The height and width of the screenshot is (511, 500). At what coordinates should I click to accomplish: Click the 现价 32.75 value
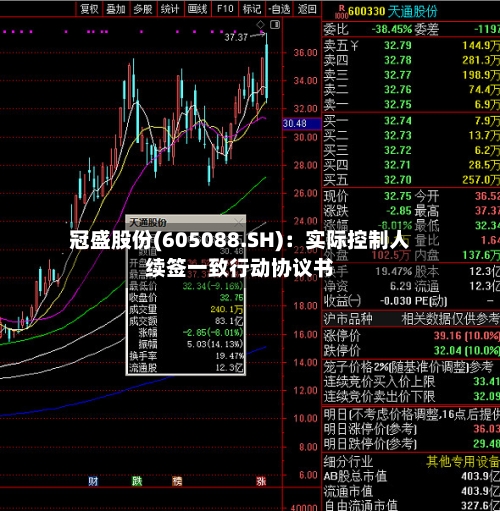coord(398,196)
